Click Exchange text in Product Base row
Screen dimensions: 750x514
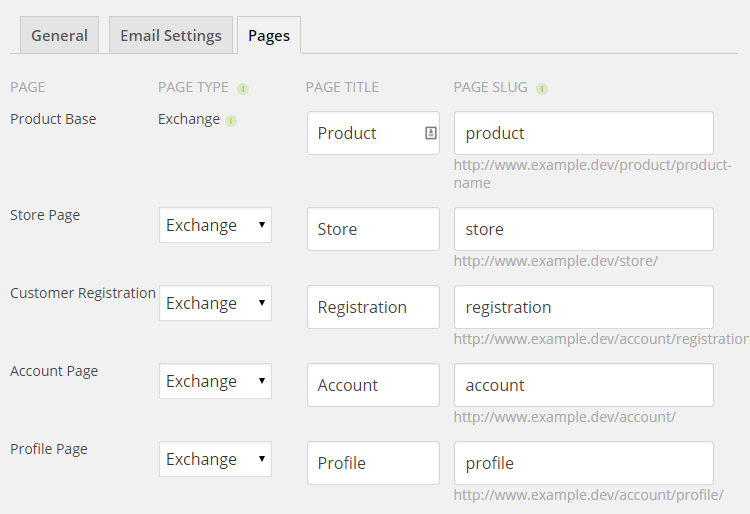[189, 119]
